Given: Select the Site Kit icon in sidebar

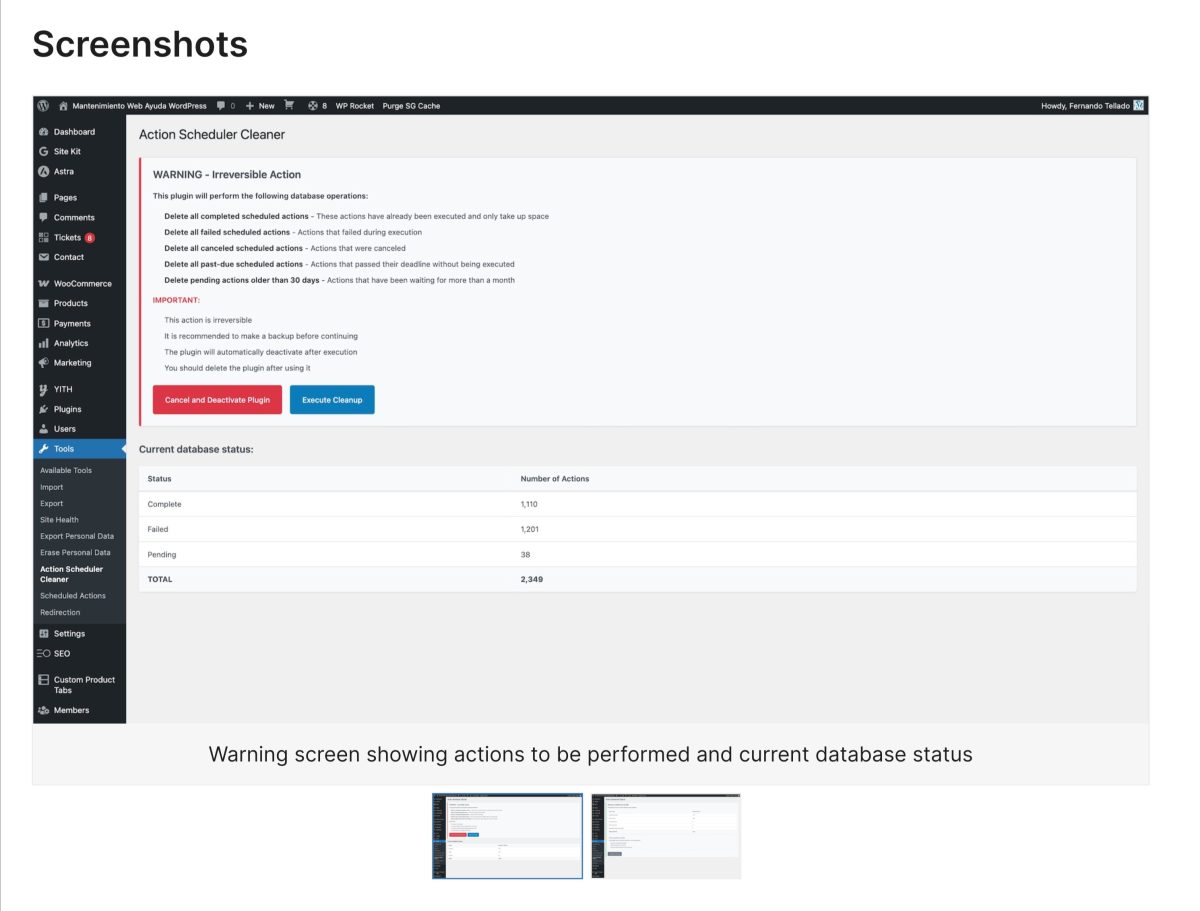Looking at the screenshot, I should [x=43, y=151].
